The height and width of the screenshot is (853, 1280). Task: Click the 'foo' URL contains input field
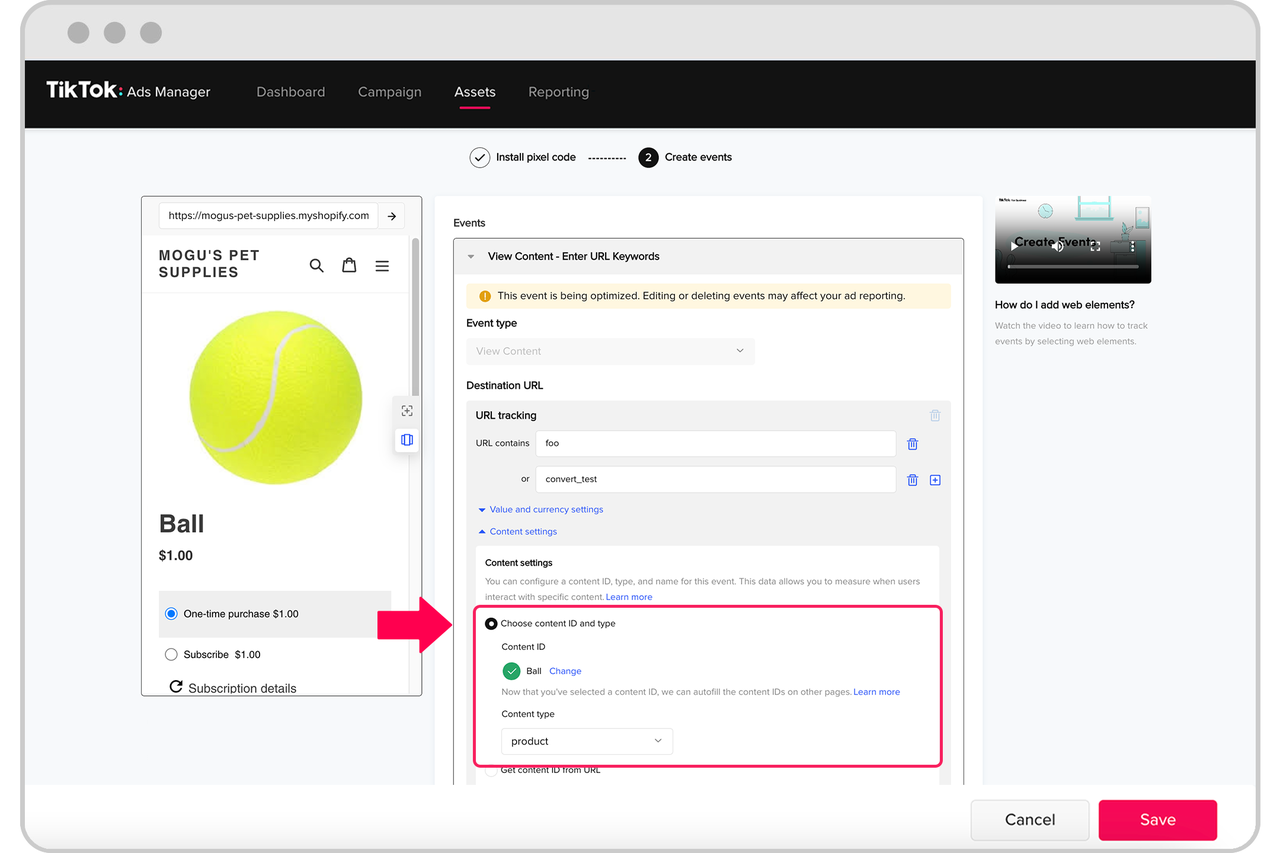point(715,443)
